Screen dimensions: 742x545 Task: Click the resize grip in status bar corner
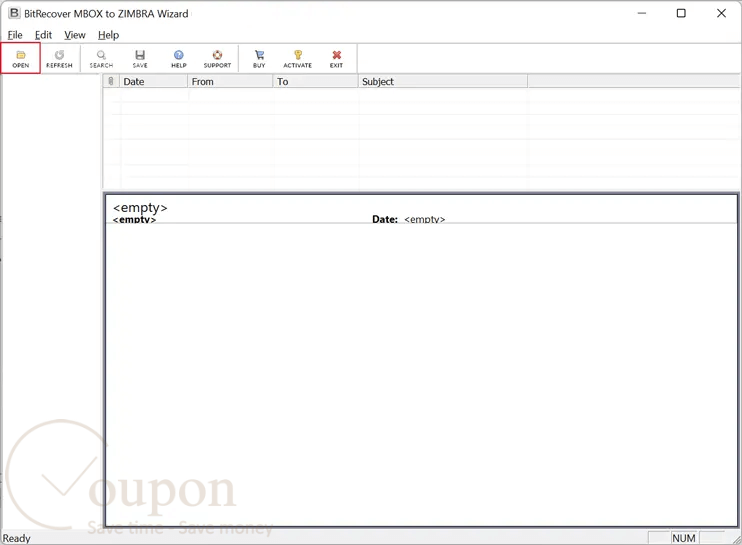click(x=736, y=539)
